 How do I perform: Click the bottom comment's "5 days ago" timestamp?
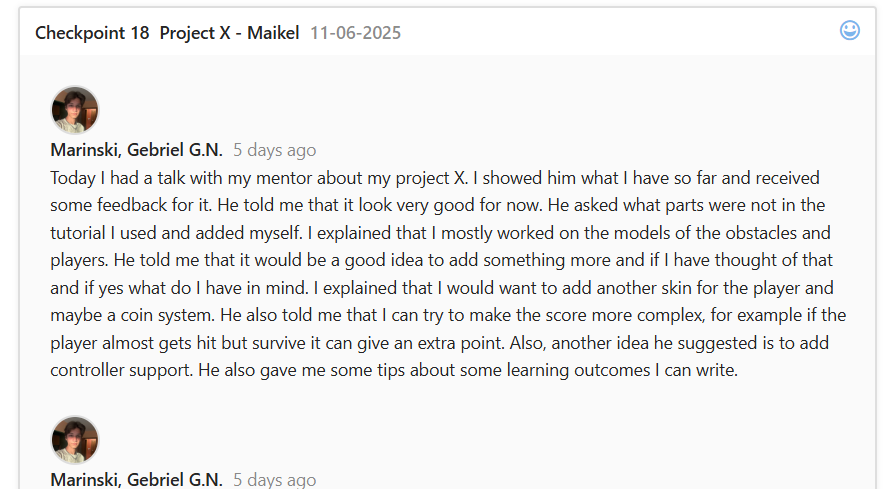click(274, 479)
